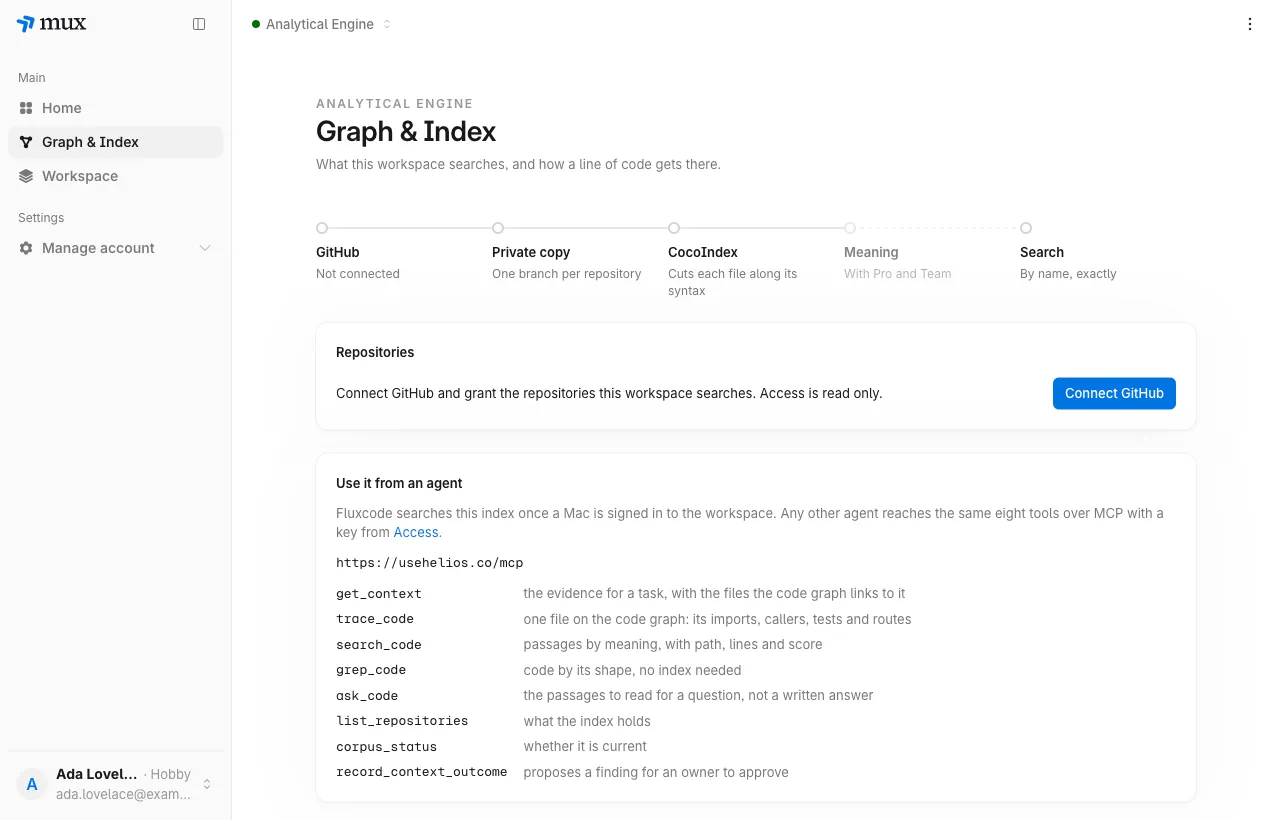The width and height of the screenshot is (1280, 820).
Task: Click the Meaning step circle
Action: [850, 228]
